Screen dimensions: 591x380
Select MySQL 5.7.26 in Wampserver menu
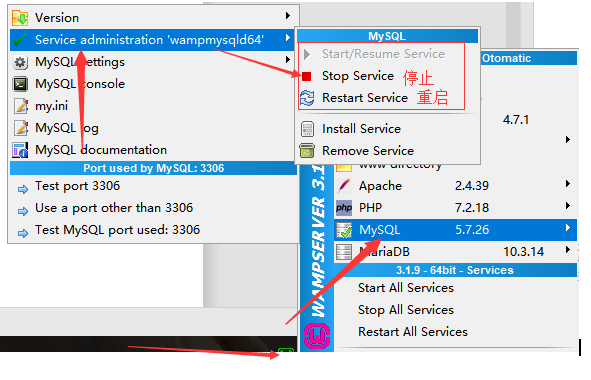coord(455,230)
